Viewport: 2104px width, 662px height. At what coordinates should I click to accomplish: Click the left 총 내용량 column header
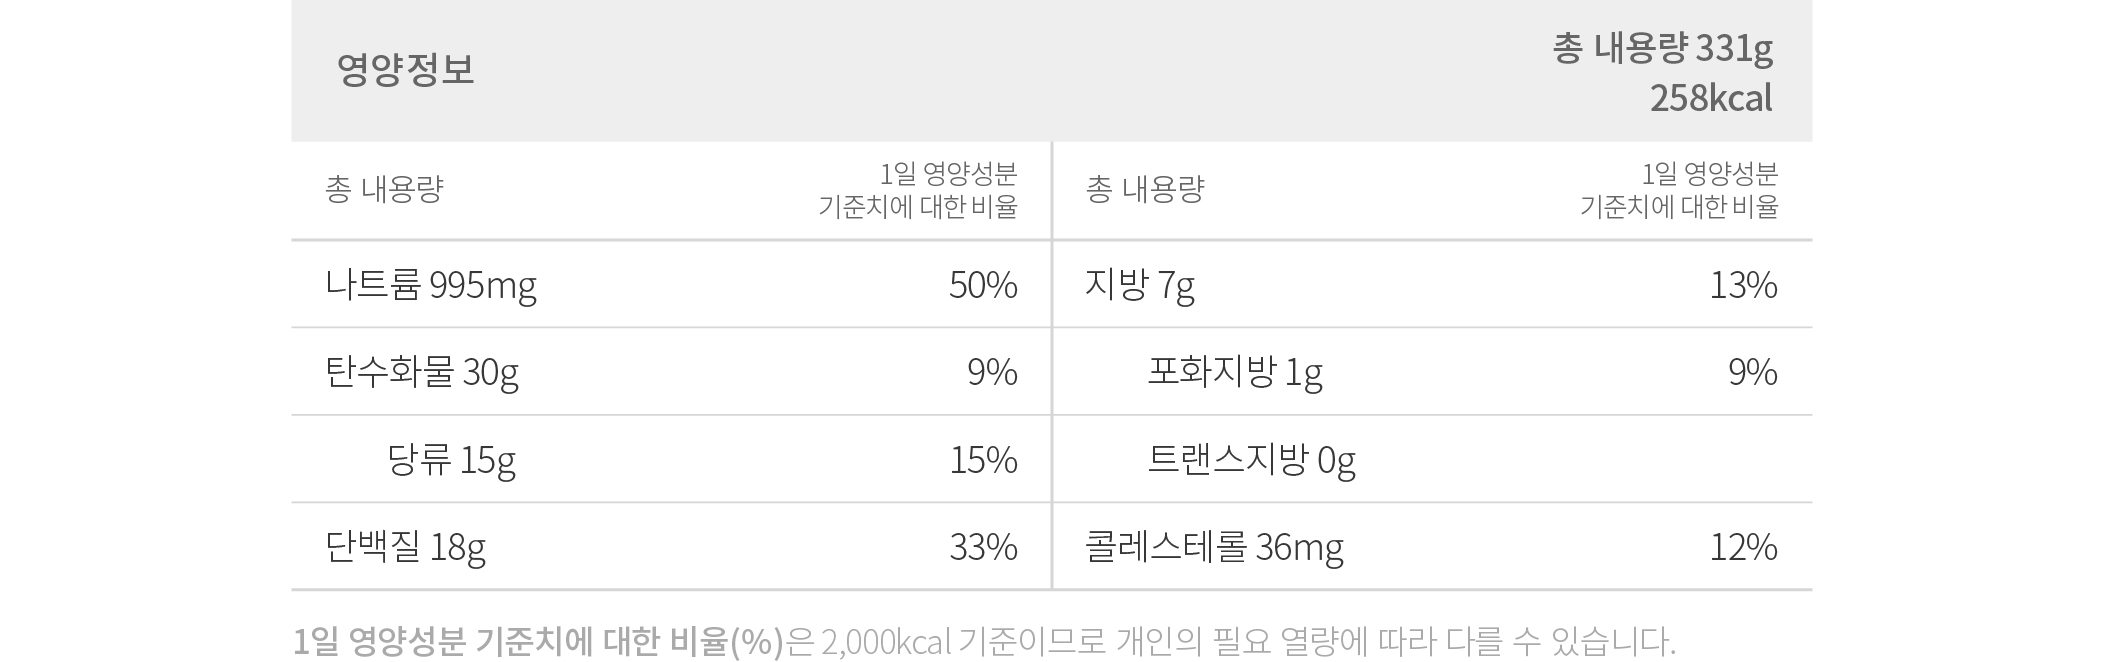click(x=384, y=189)
